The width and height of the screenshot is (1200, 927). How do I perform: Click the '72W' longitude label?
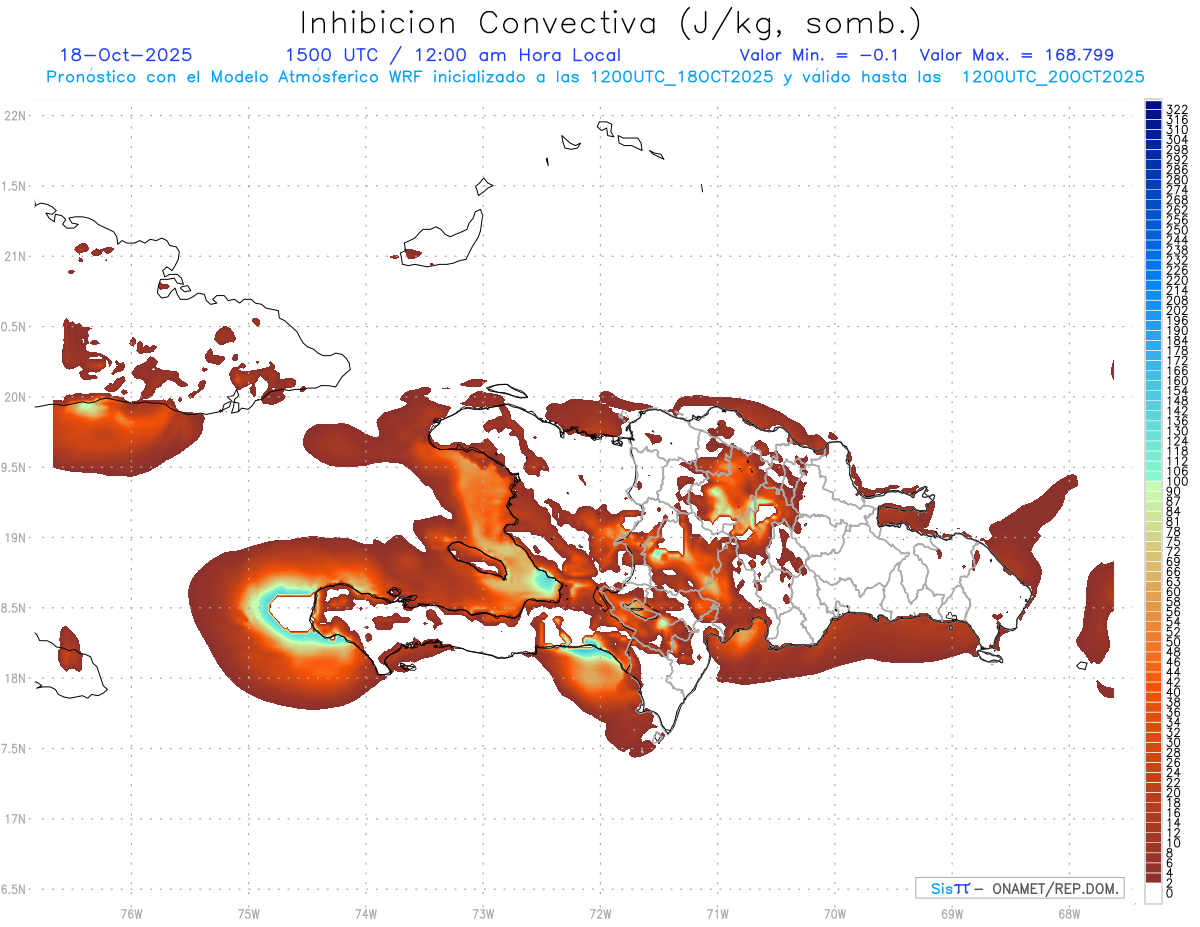(600, 912)
